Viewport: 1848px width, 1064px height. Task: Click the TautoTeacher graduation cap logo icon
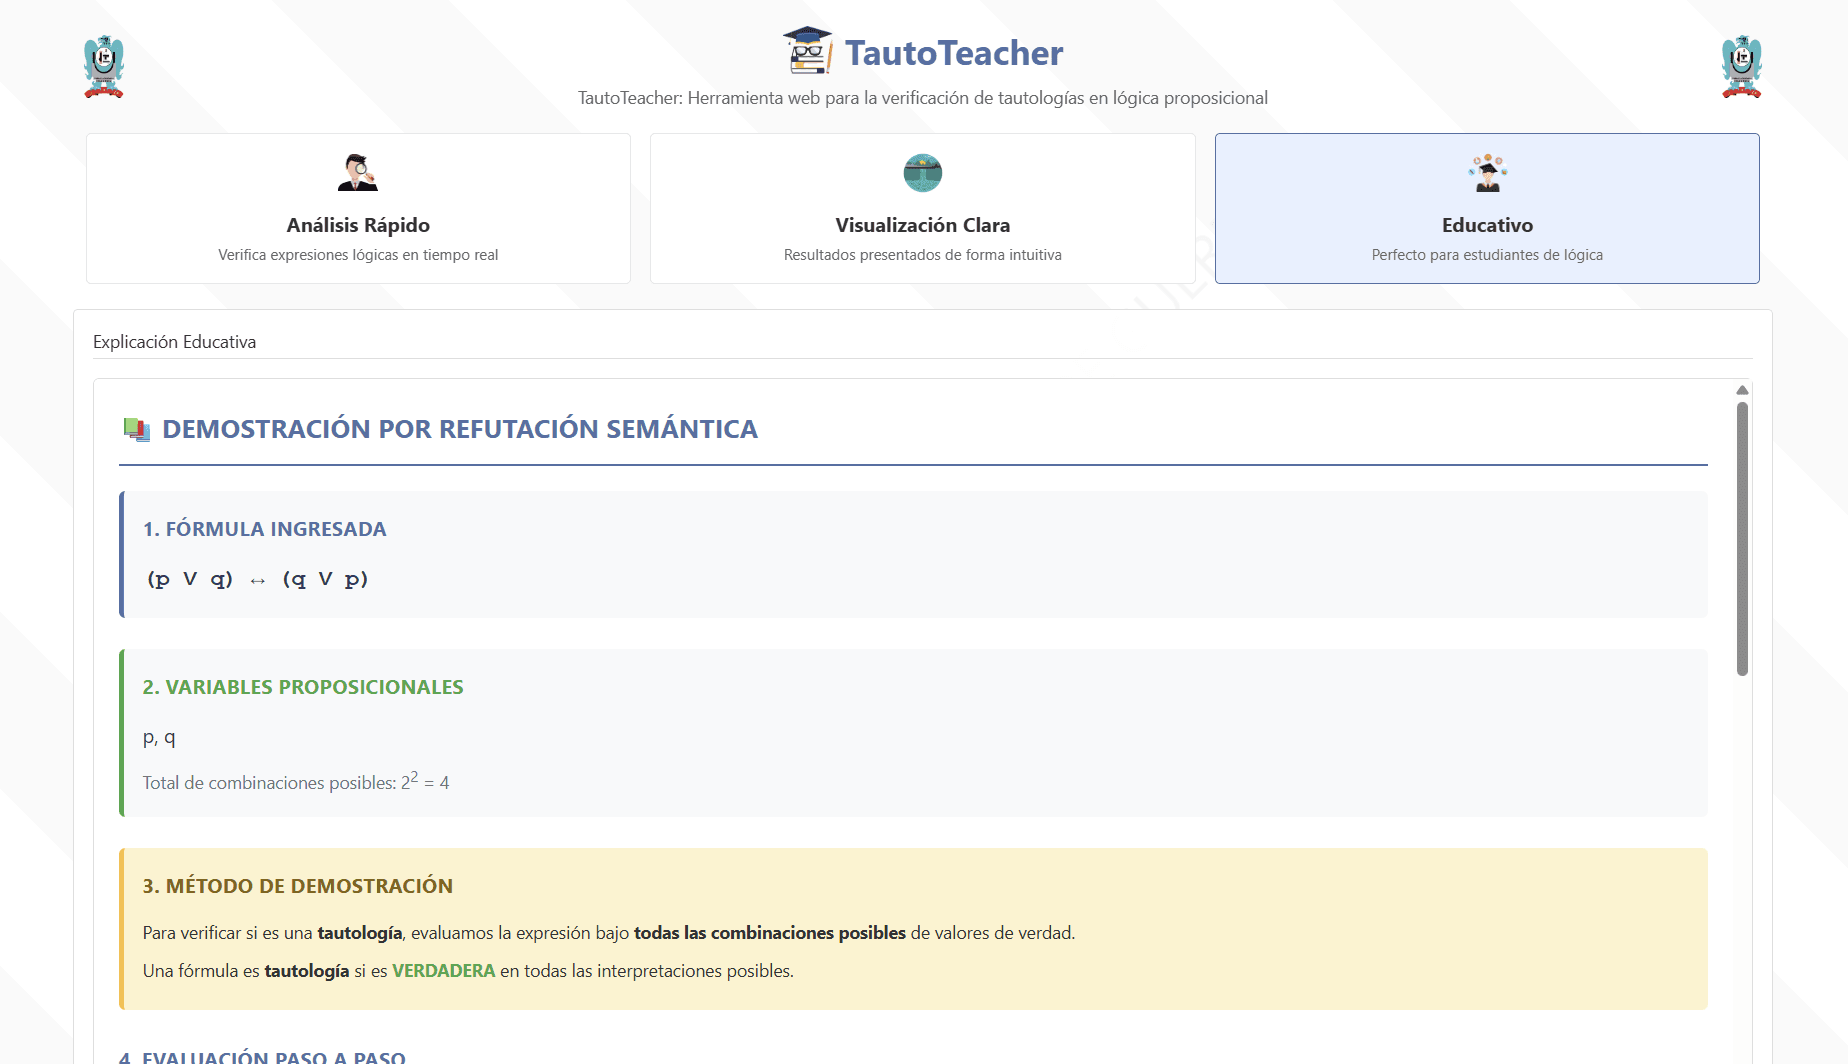[x=807, y=51]
